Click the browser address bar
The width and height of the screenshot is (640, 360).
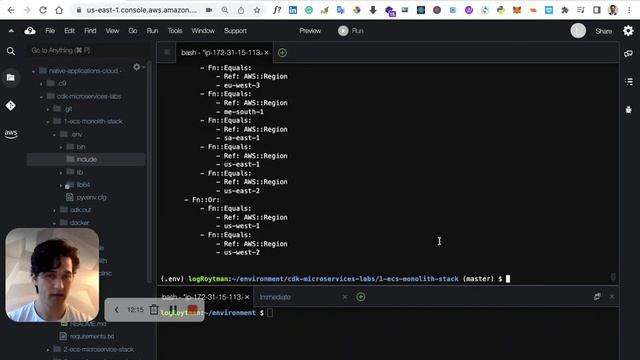(x=142, y=10)
